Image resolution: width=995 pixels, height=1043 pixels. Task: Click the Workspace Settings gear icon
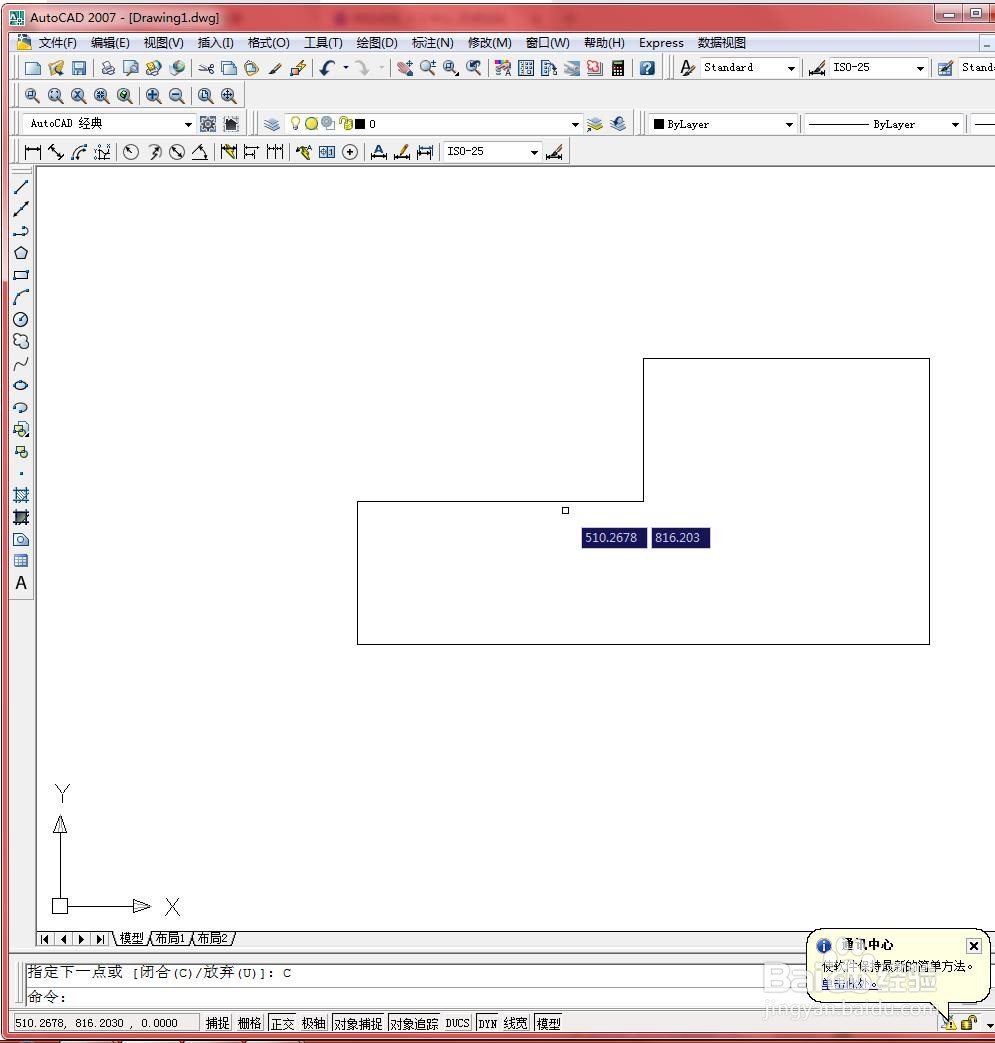point(208,124)
